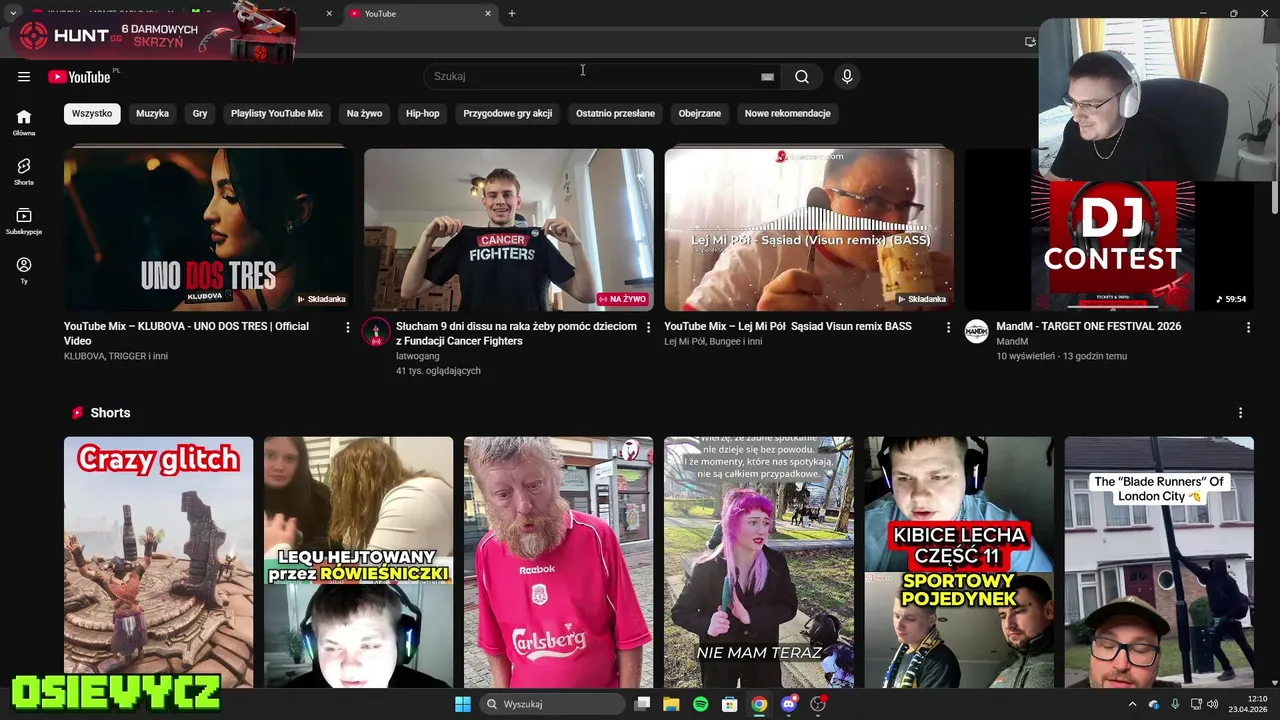Open options menu for KLUBOVA UNO DOS TRES mix
Viewport: 1280px width, 720px height.
pyautogui.click(x=348, y=327)
